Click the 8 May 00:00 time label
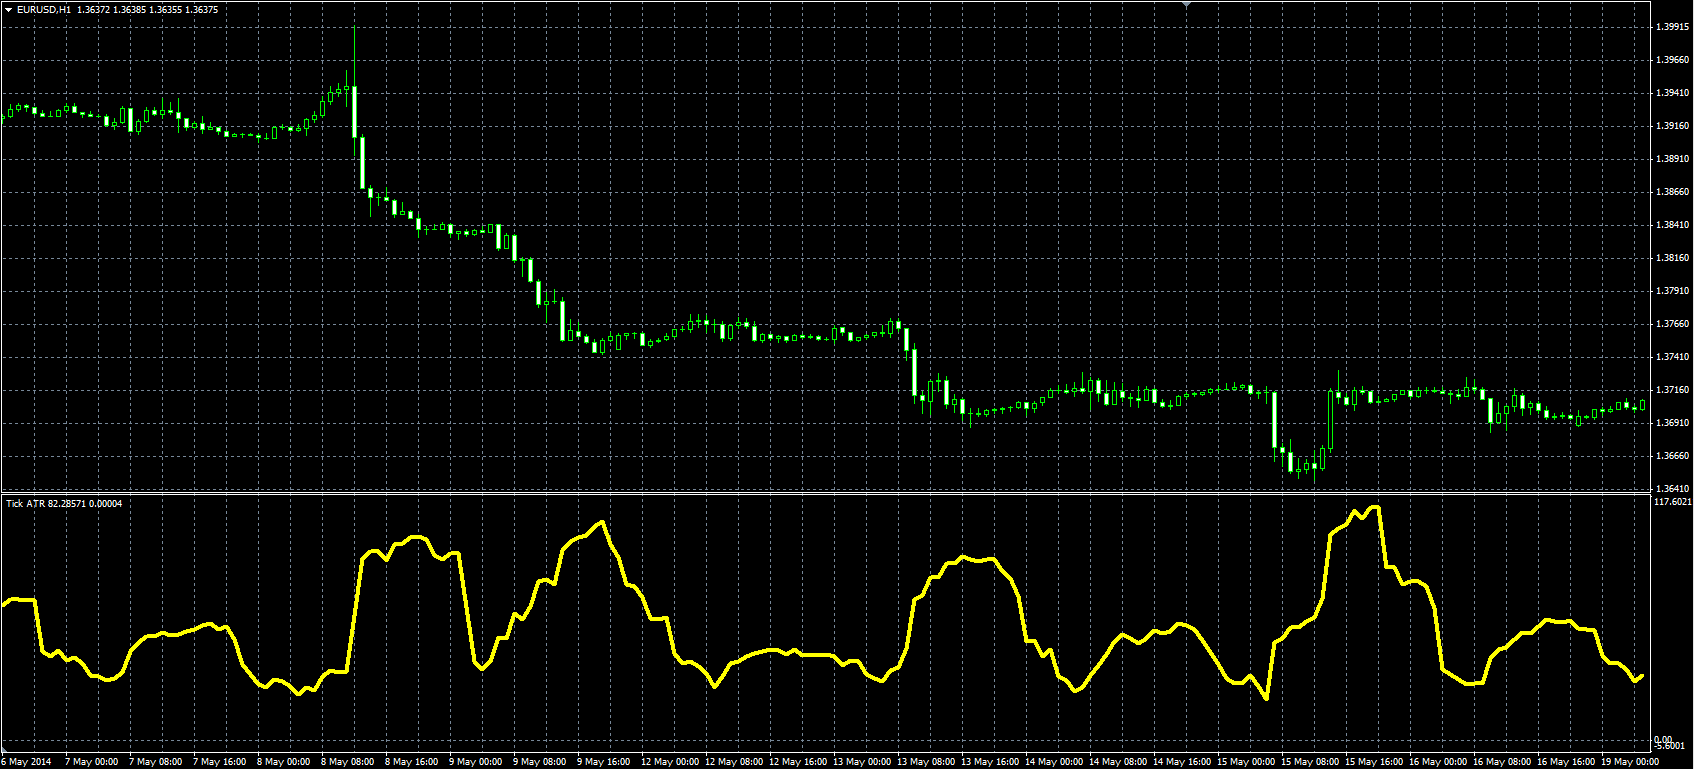This screenshot has width=1694, height=769. [284, 762]
